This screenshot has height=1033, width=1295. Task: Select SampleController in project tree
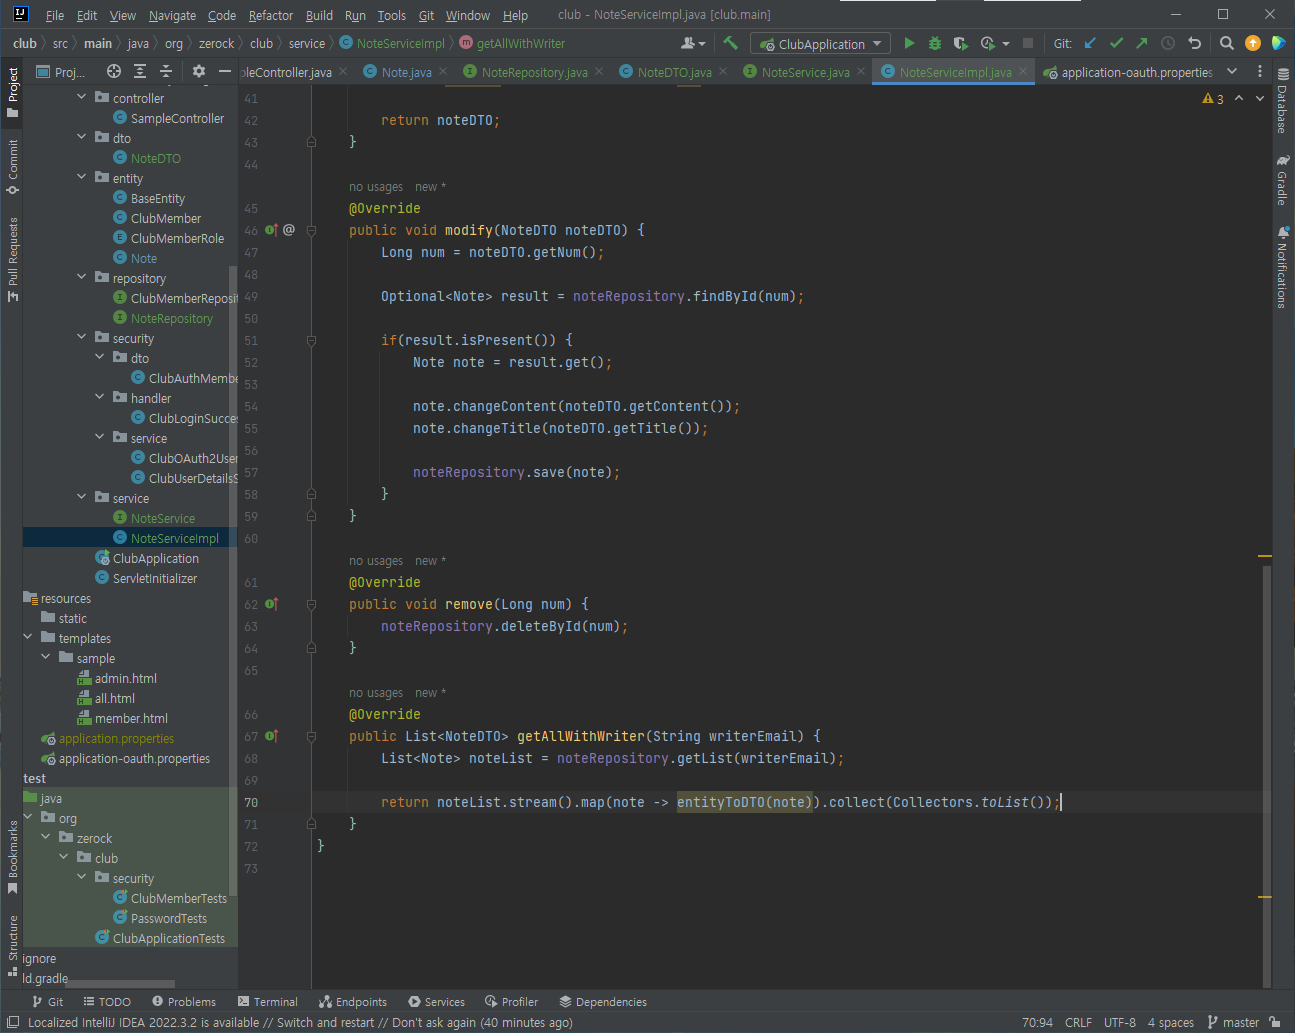click(x=177, y=118)
